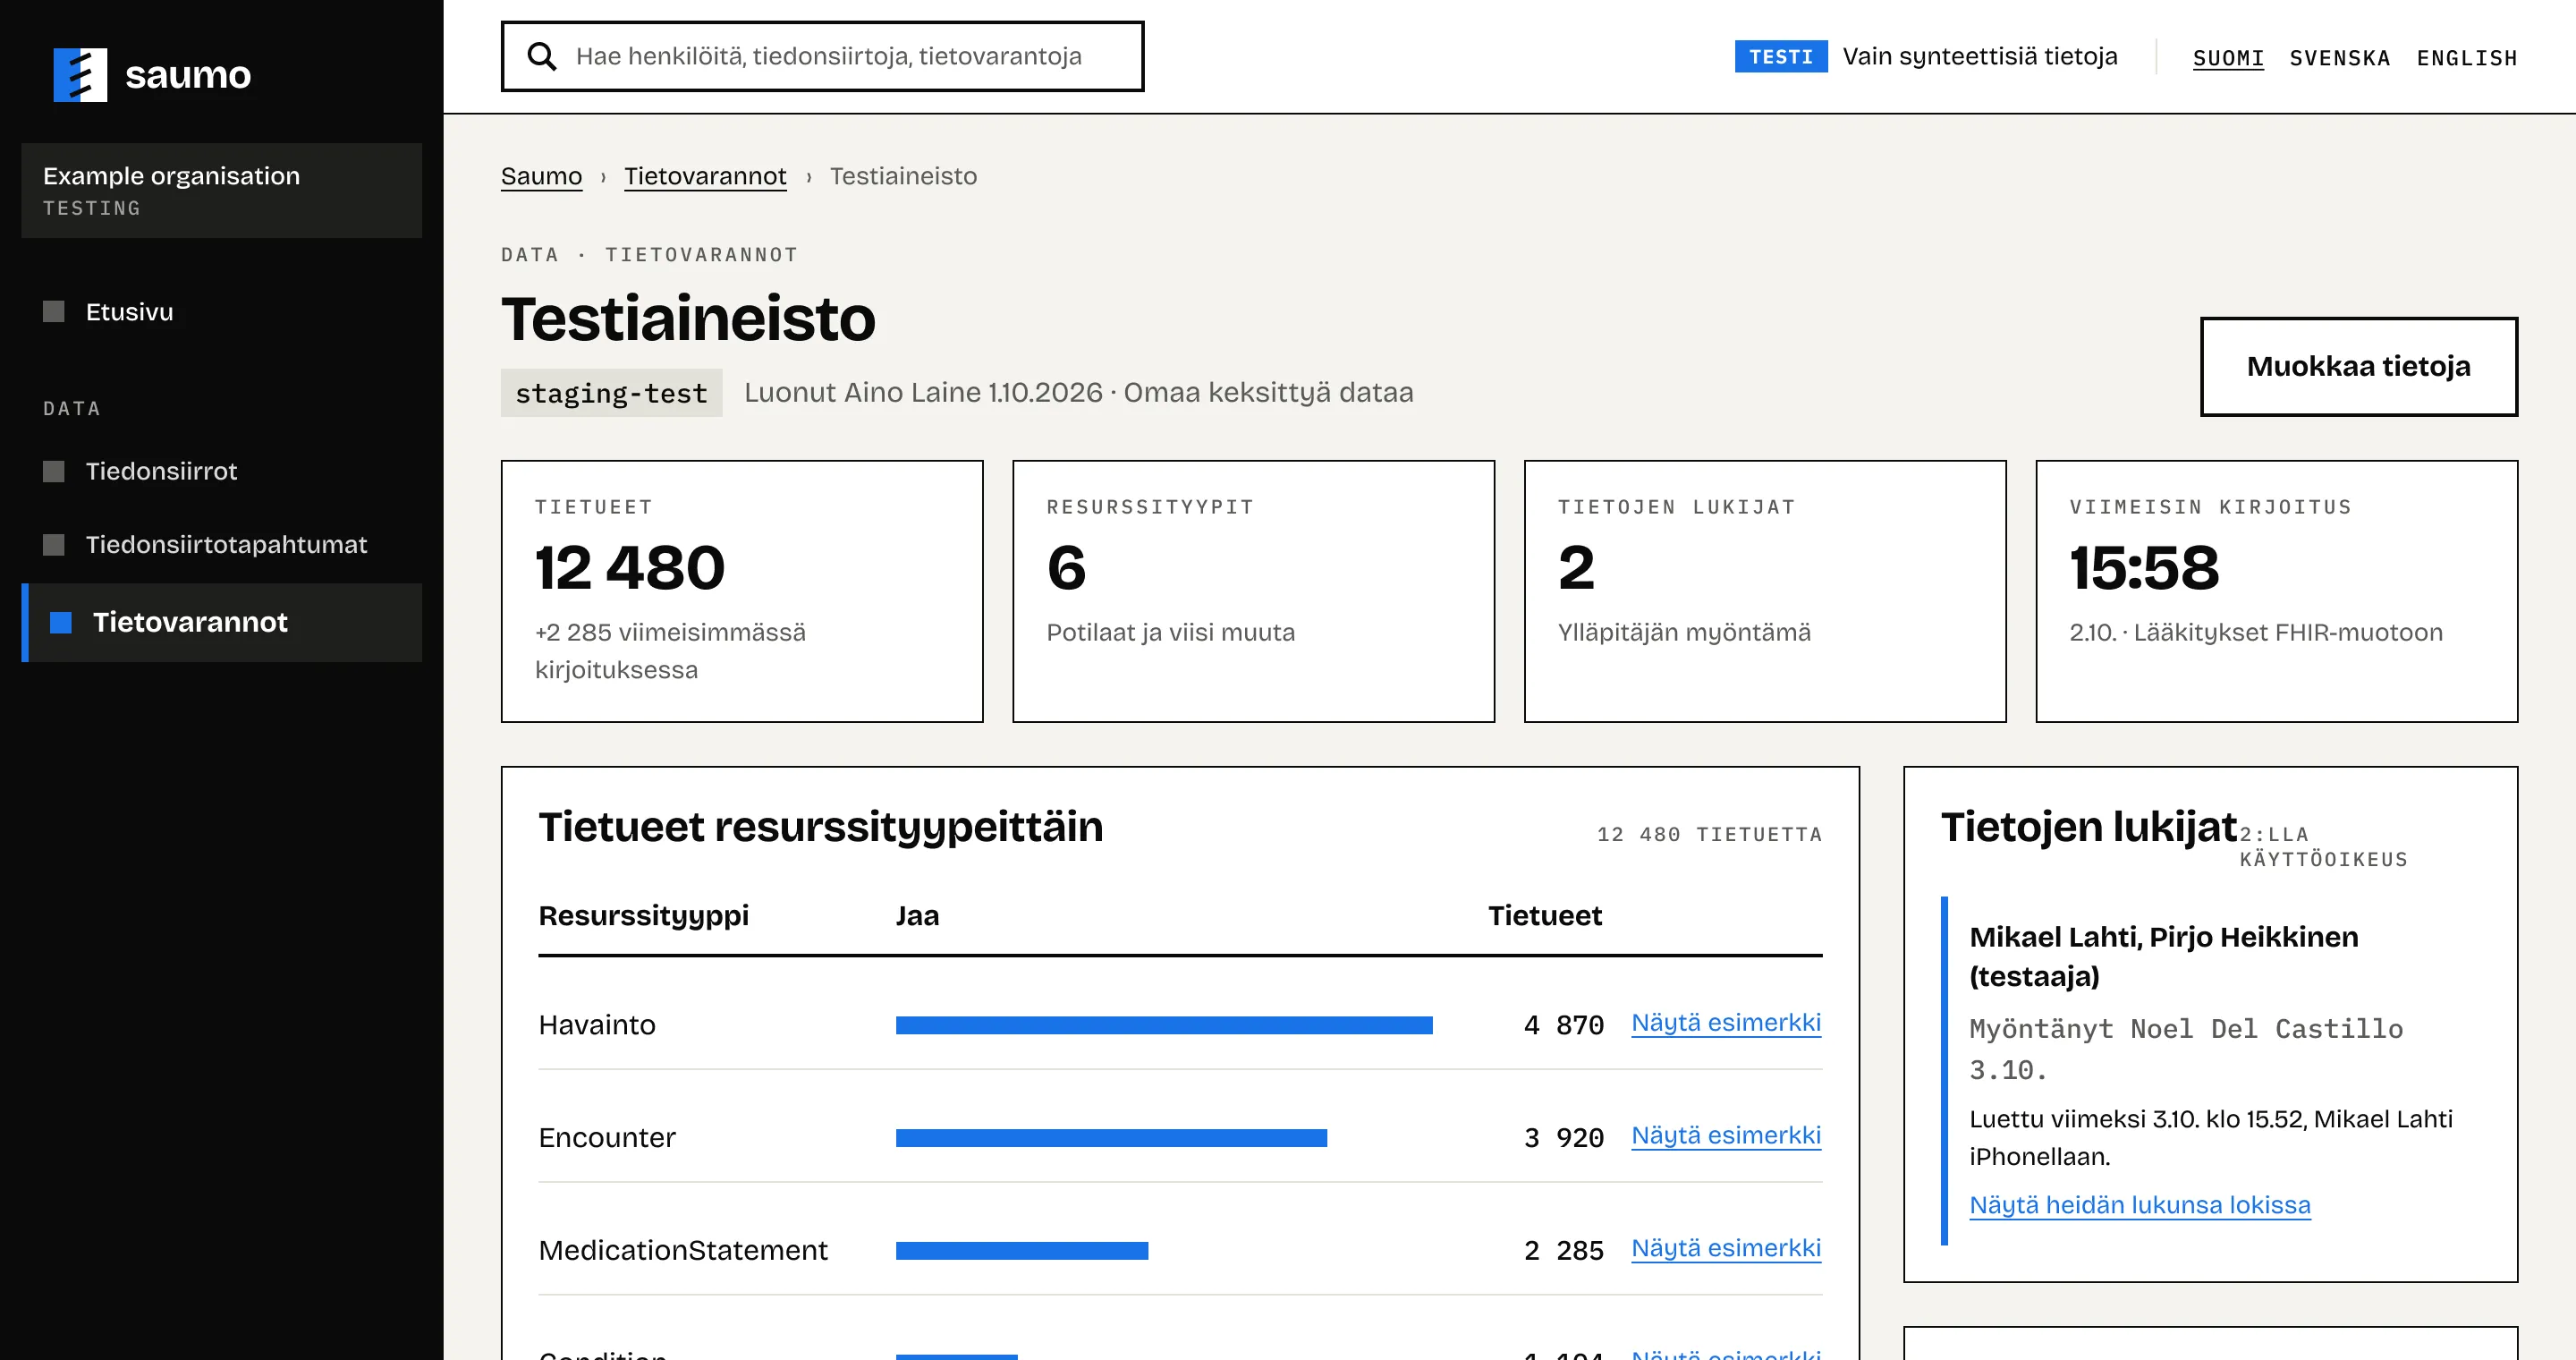This screenshot has height=1360, width=2576.
Task: Show example for Havainto row
Action: (1726, 1022)
